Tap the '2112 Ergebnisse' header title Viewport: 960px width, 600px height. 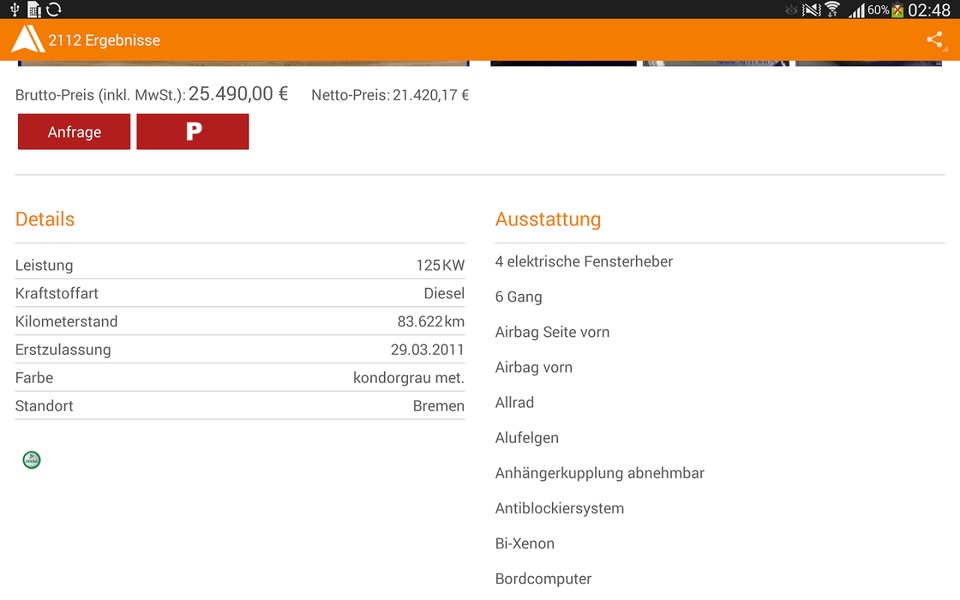coord(104,40)
